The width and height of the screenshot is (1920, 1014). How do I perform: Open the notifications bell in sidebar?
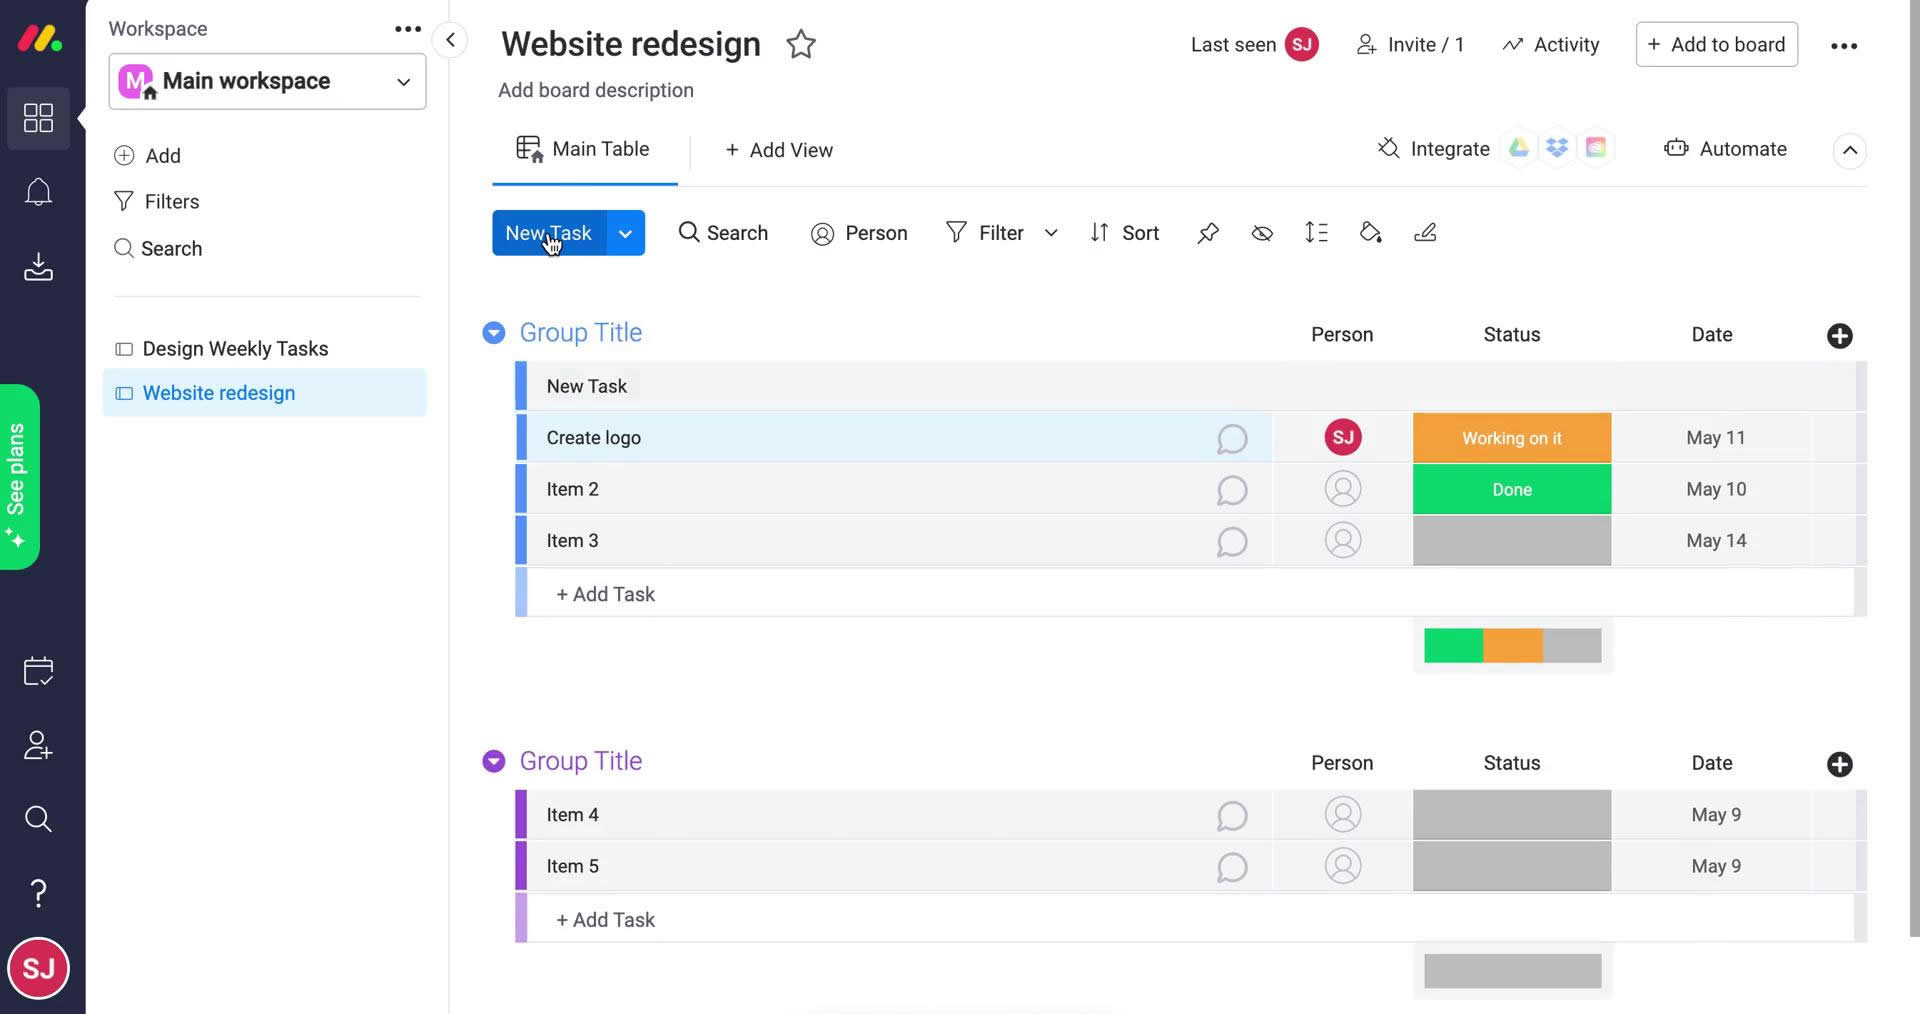(x=38, y=192)
